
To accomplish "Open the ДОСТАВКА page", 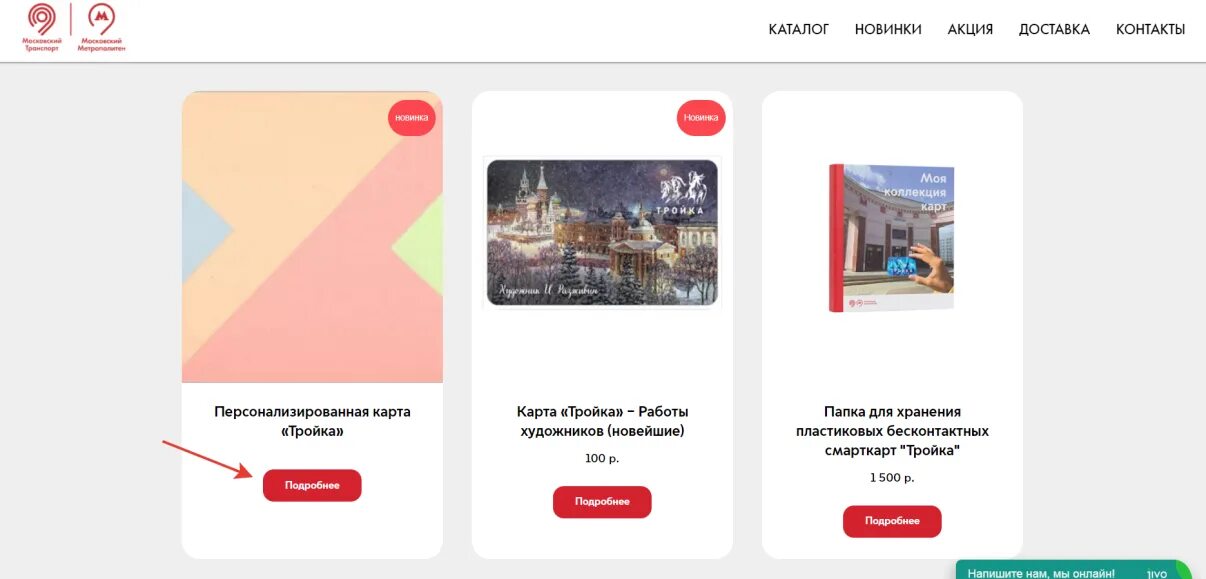I will point(1054,29).
